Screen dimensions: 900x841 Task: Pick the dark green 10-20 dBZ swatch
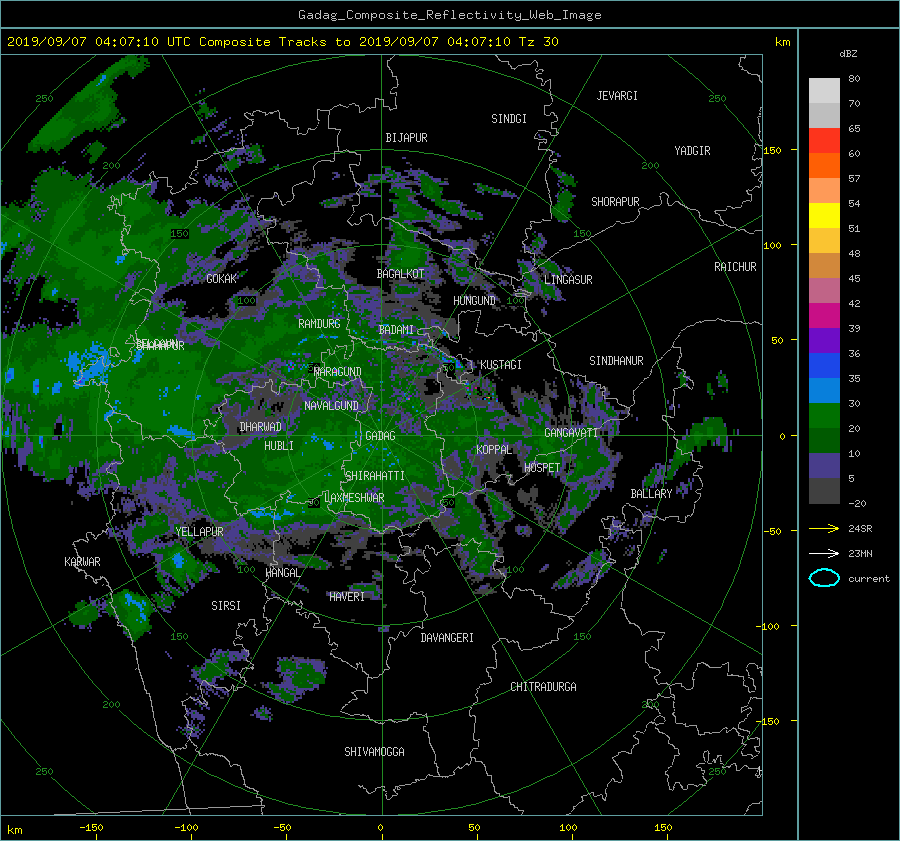click(824, 441)
